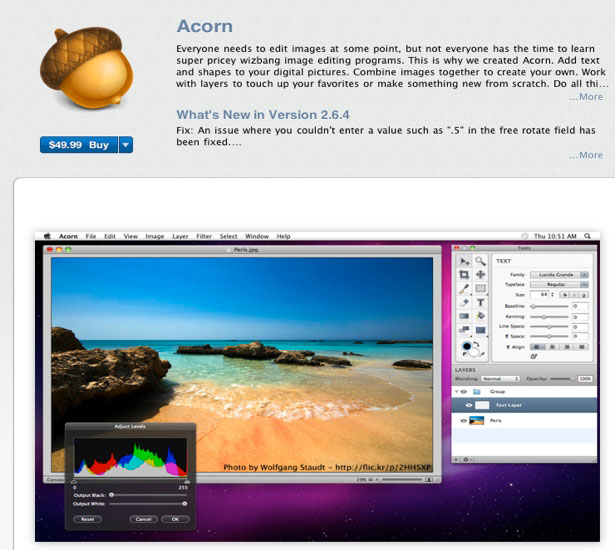Image resolution: width=615 pixels, height=550 pixels.
Task: Select the rectangular marquee selection tool
Action: click(480, 289)
